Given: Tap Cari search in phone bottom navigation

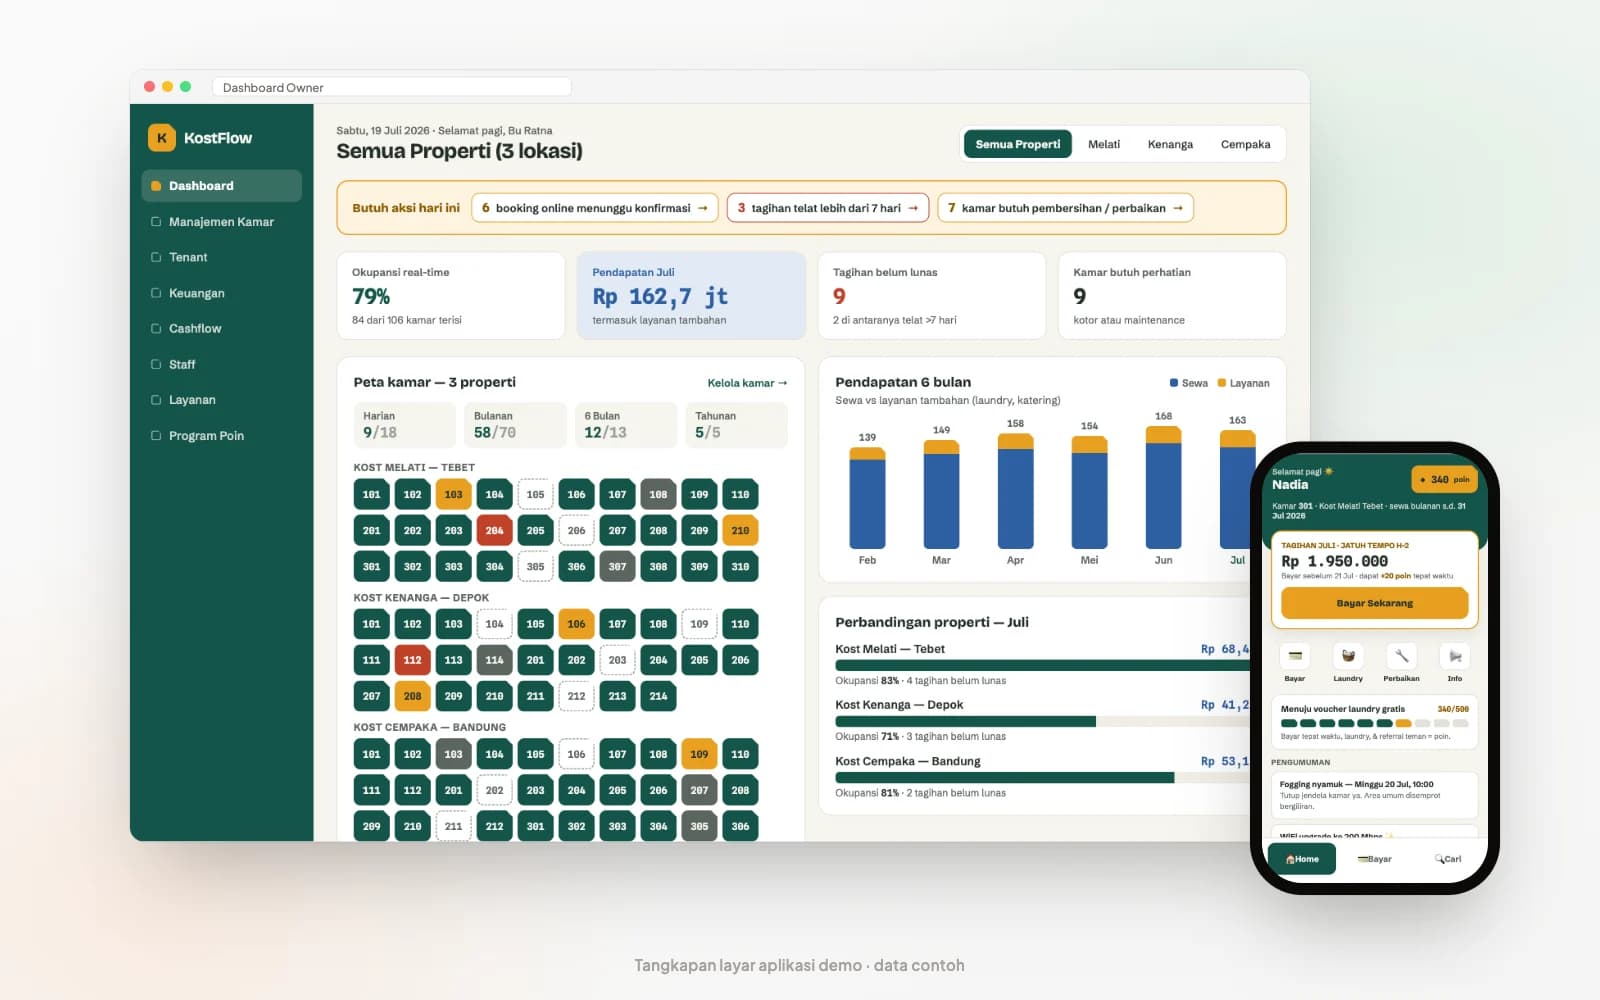Looking at the screenshot, I should (x=1447, y=859).
